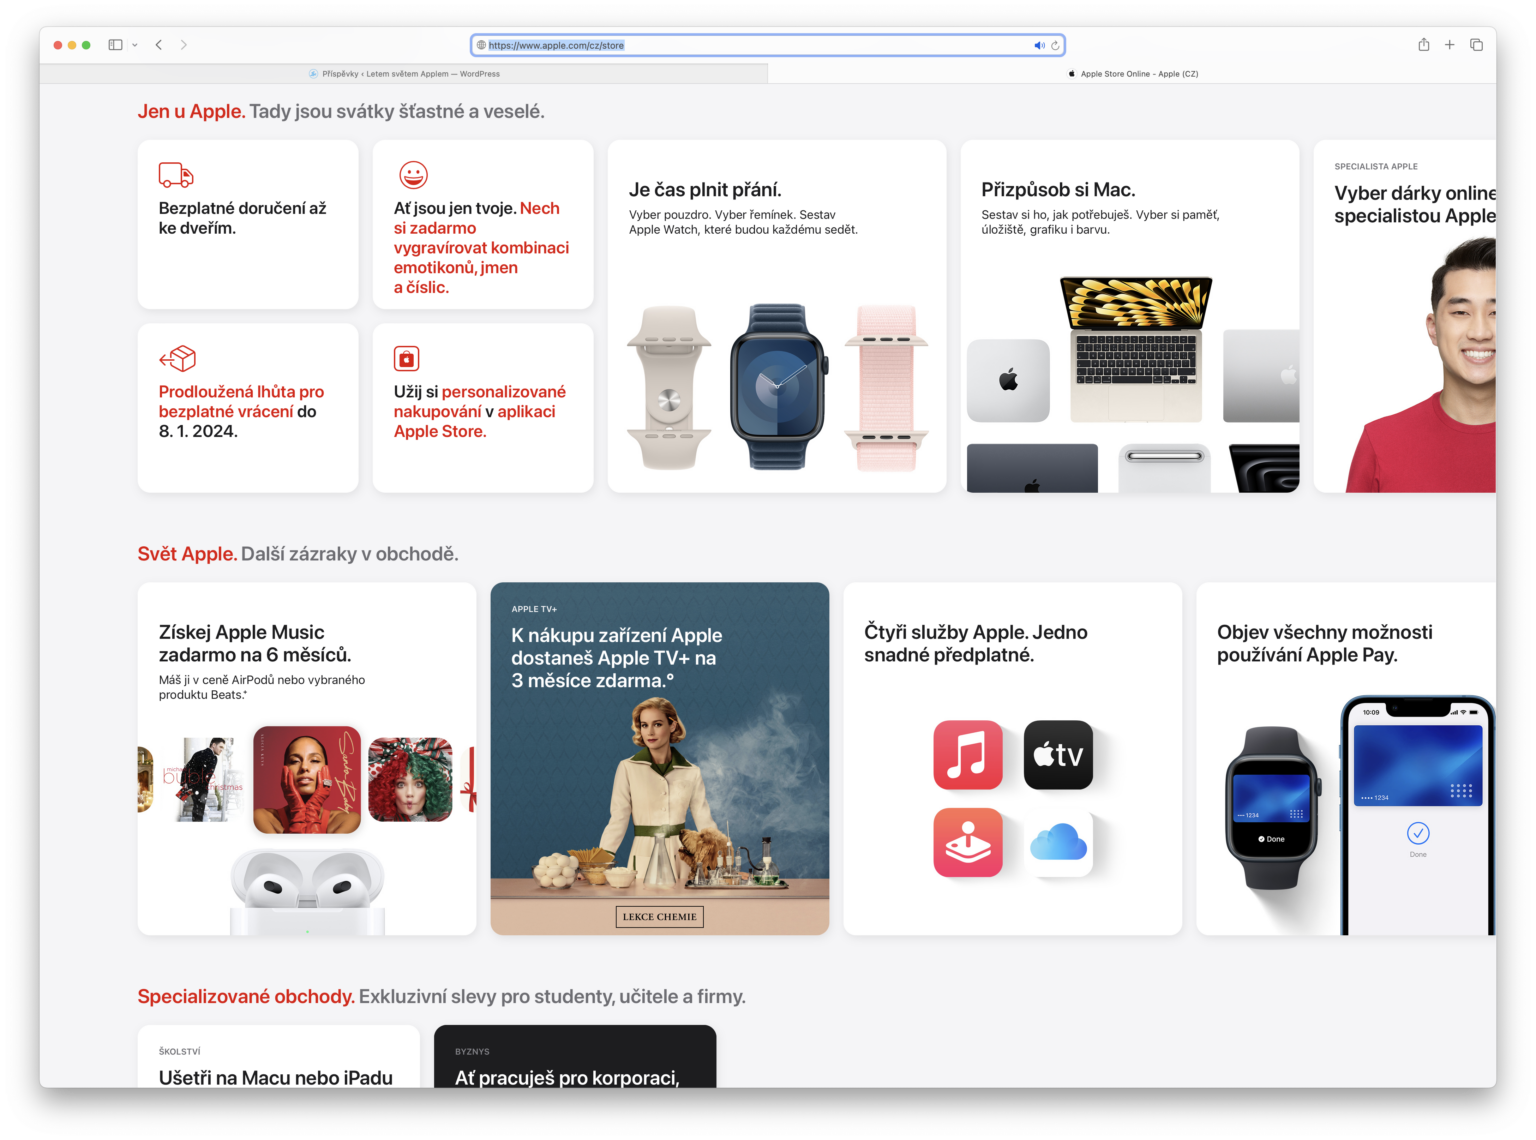This screenshot has height=1140, width=1536.
Task: Open the 'Přizpůsob si Mac.' card
Action: (x=1130, y=316)
